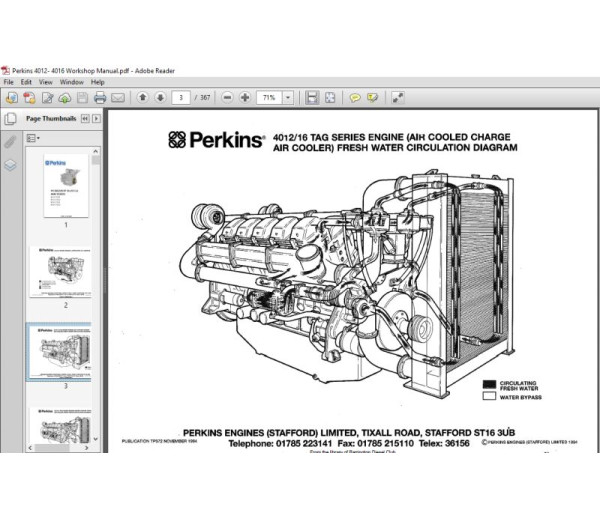This screenshot has height=518, width=600.
Task: Go to next page with down arrow
Action: [158, 98]
